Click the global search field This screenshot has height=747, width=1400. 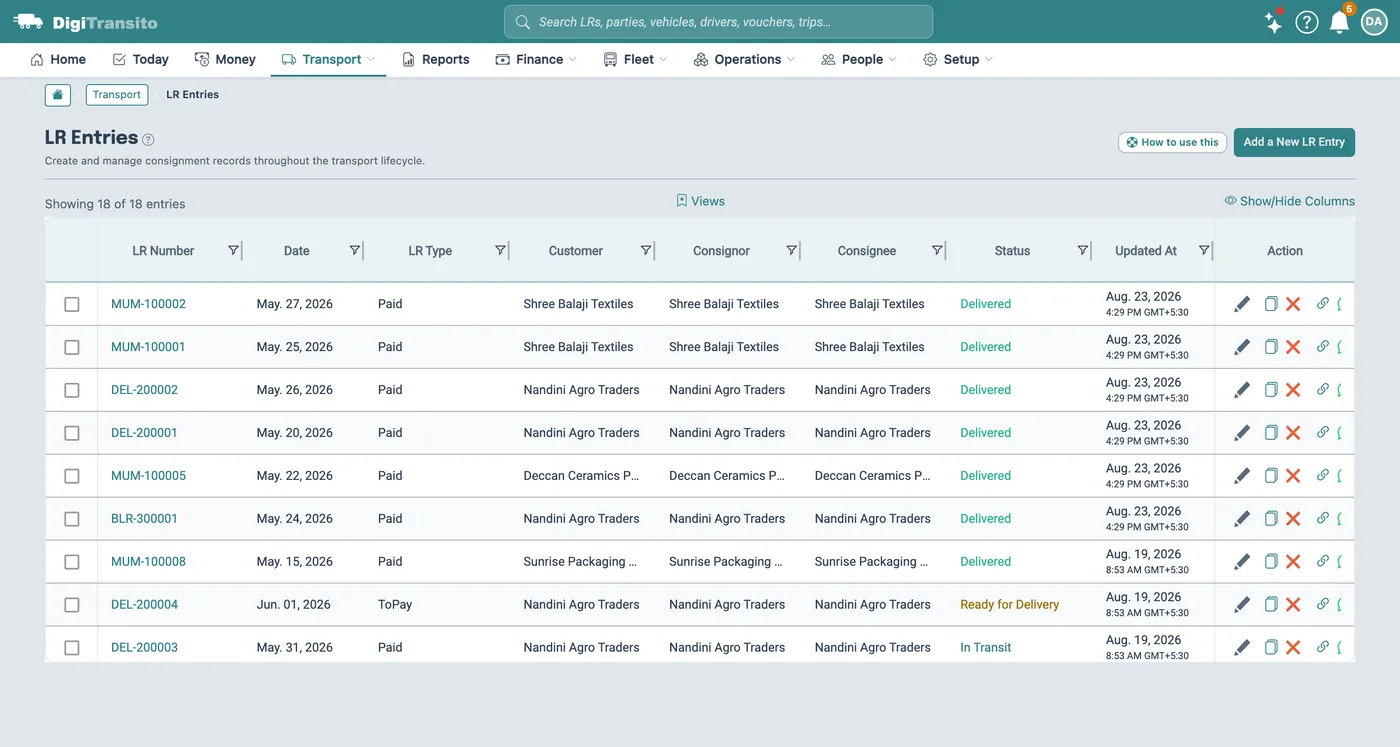pos(718,21)
